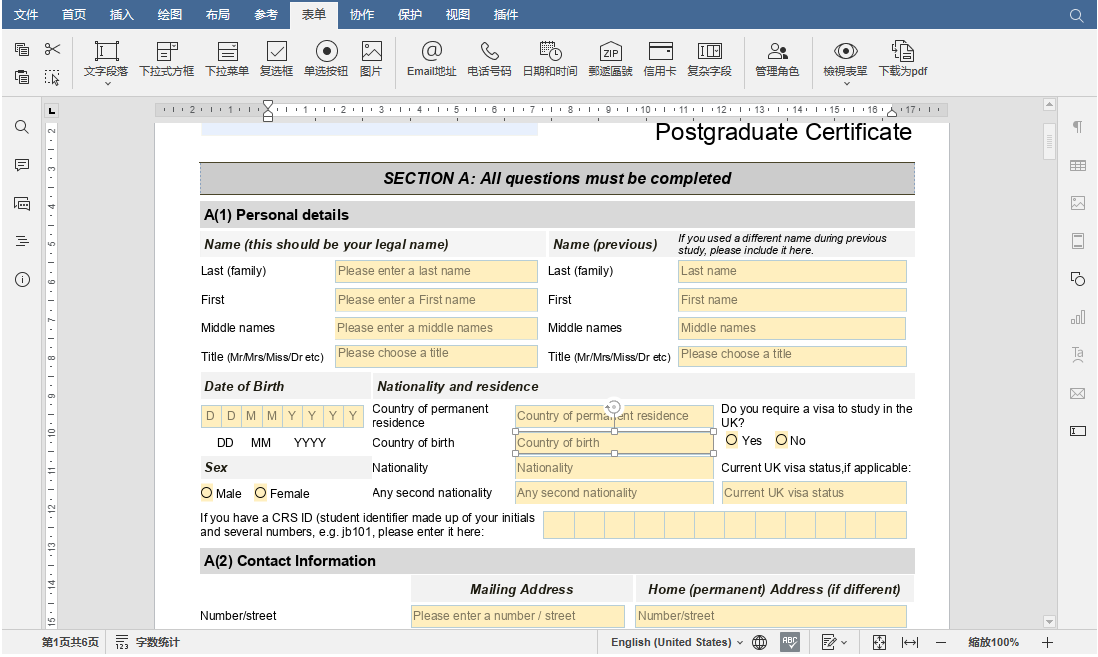Open the title dropdown under Name (previous)
Screen dimensions: 1098x657
point(792,356)
